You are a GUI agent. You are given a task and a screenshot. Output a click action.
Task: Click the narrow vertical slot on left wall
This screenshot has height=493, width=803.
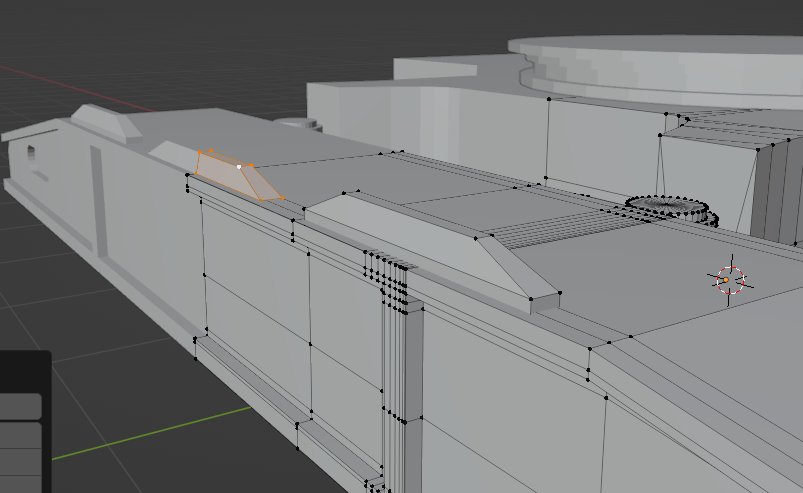(x=98, y=199)
